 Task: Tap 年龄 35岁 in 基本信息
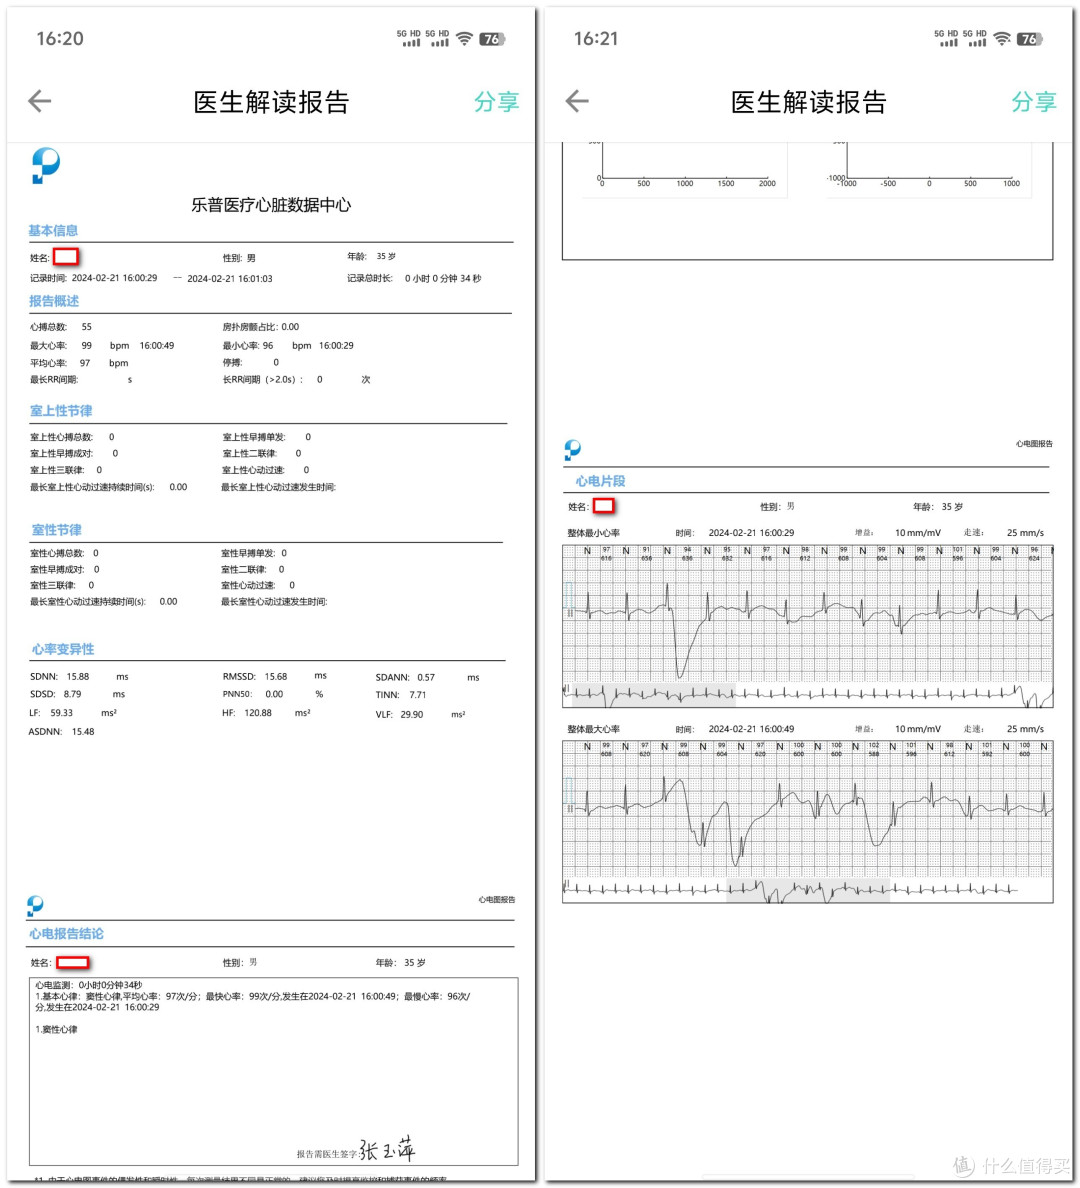click(x=371, y=257)
